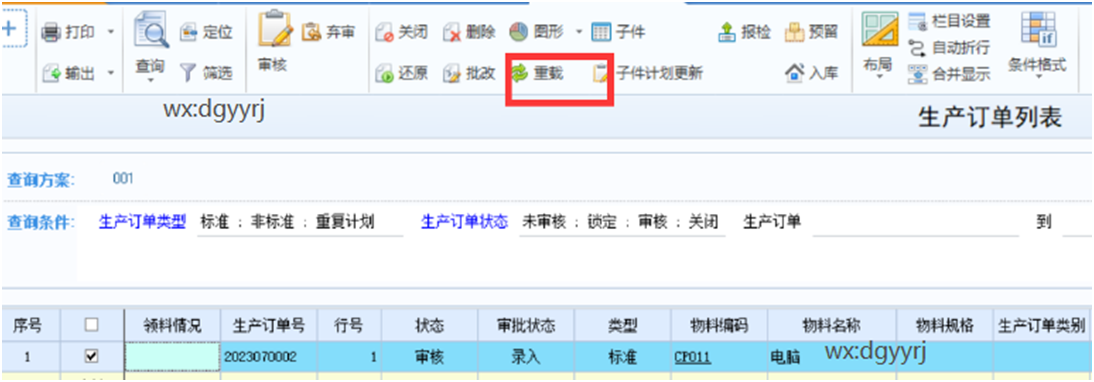Viewport: 1094px width, 382px height.
Task: Click the 审批状态 column header
Action: click(526, 325)
